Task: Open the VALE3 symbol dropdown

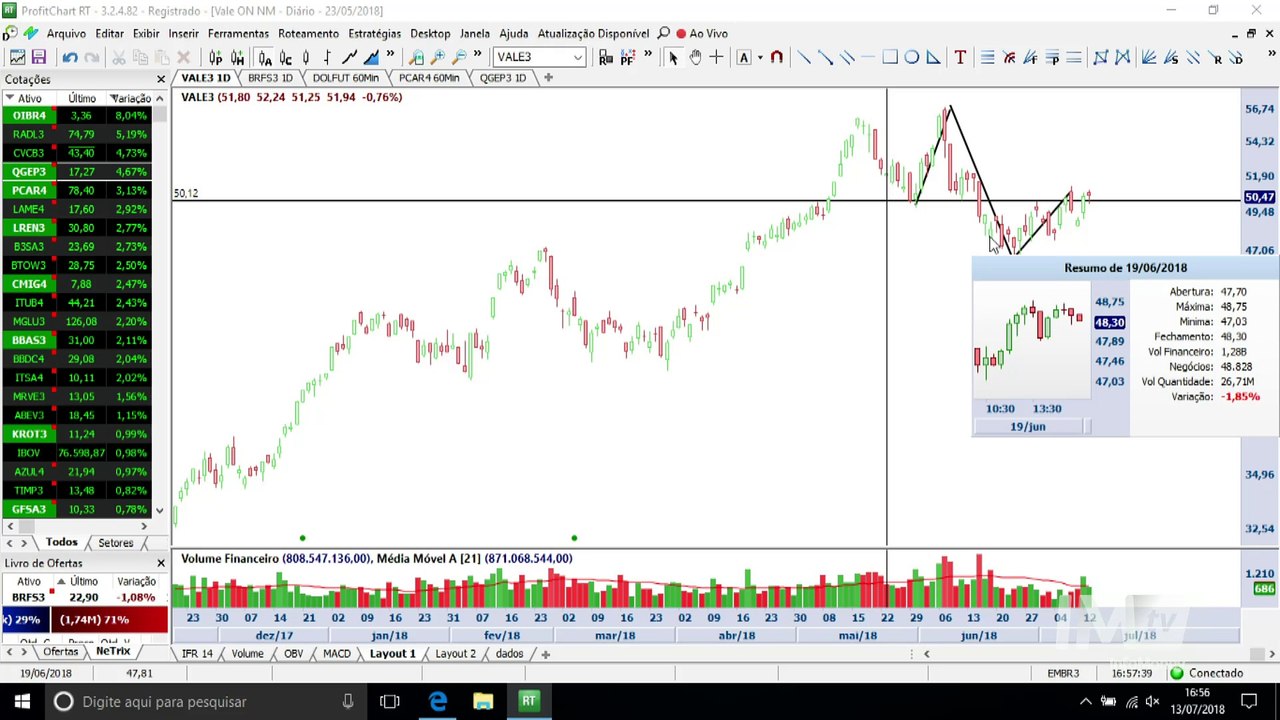Action: pyautogui.click(x=578, y=57)
